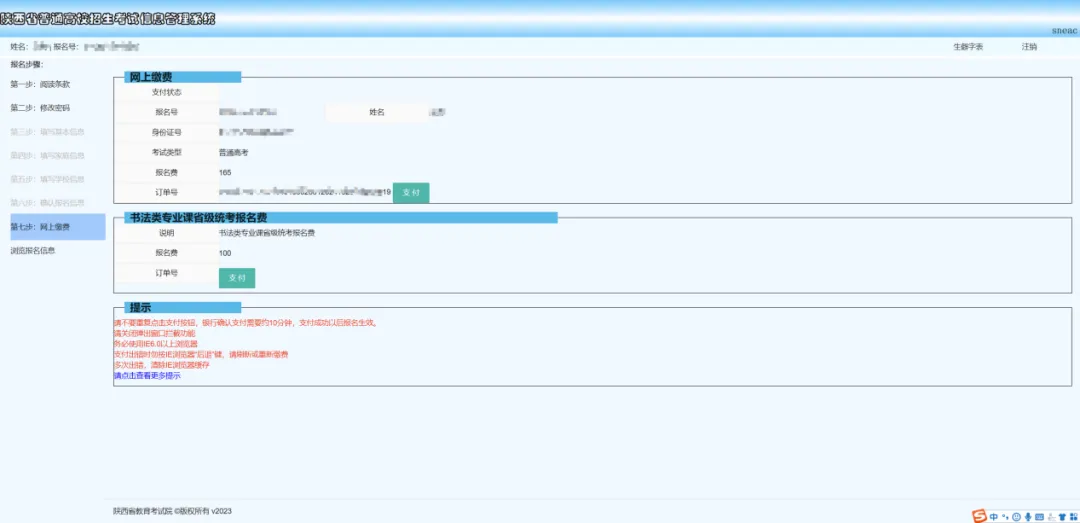The image size is (1080, 523).
Task: Click 支付 button for 普通高考 order
Action: pyautogui.click(x=410, y=192)
